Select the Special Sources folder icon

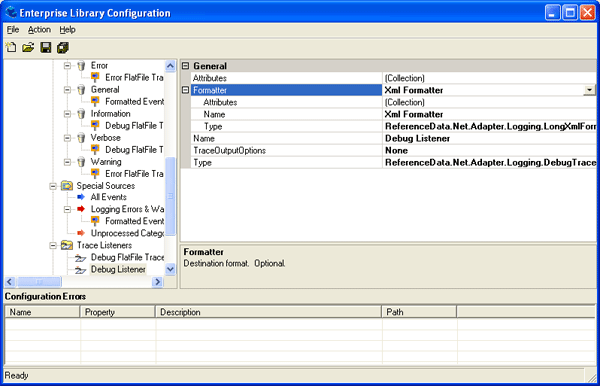tap(67, 186)
